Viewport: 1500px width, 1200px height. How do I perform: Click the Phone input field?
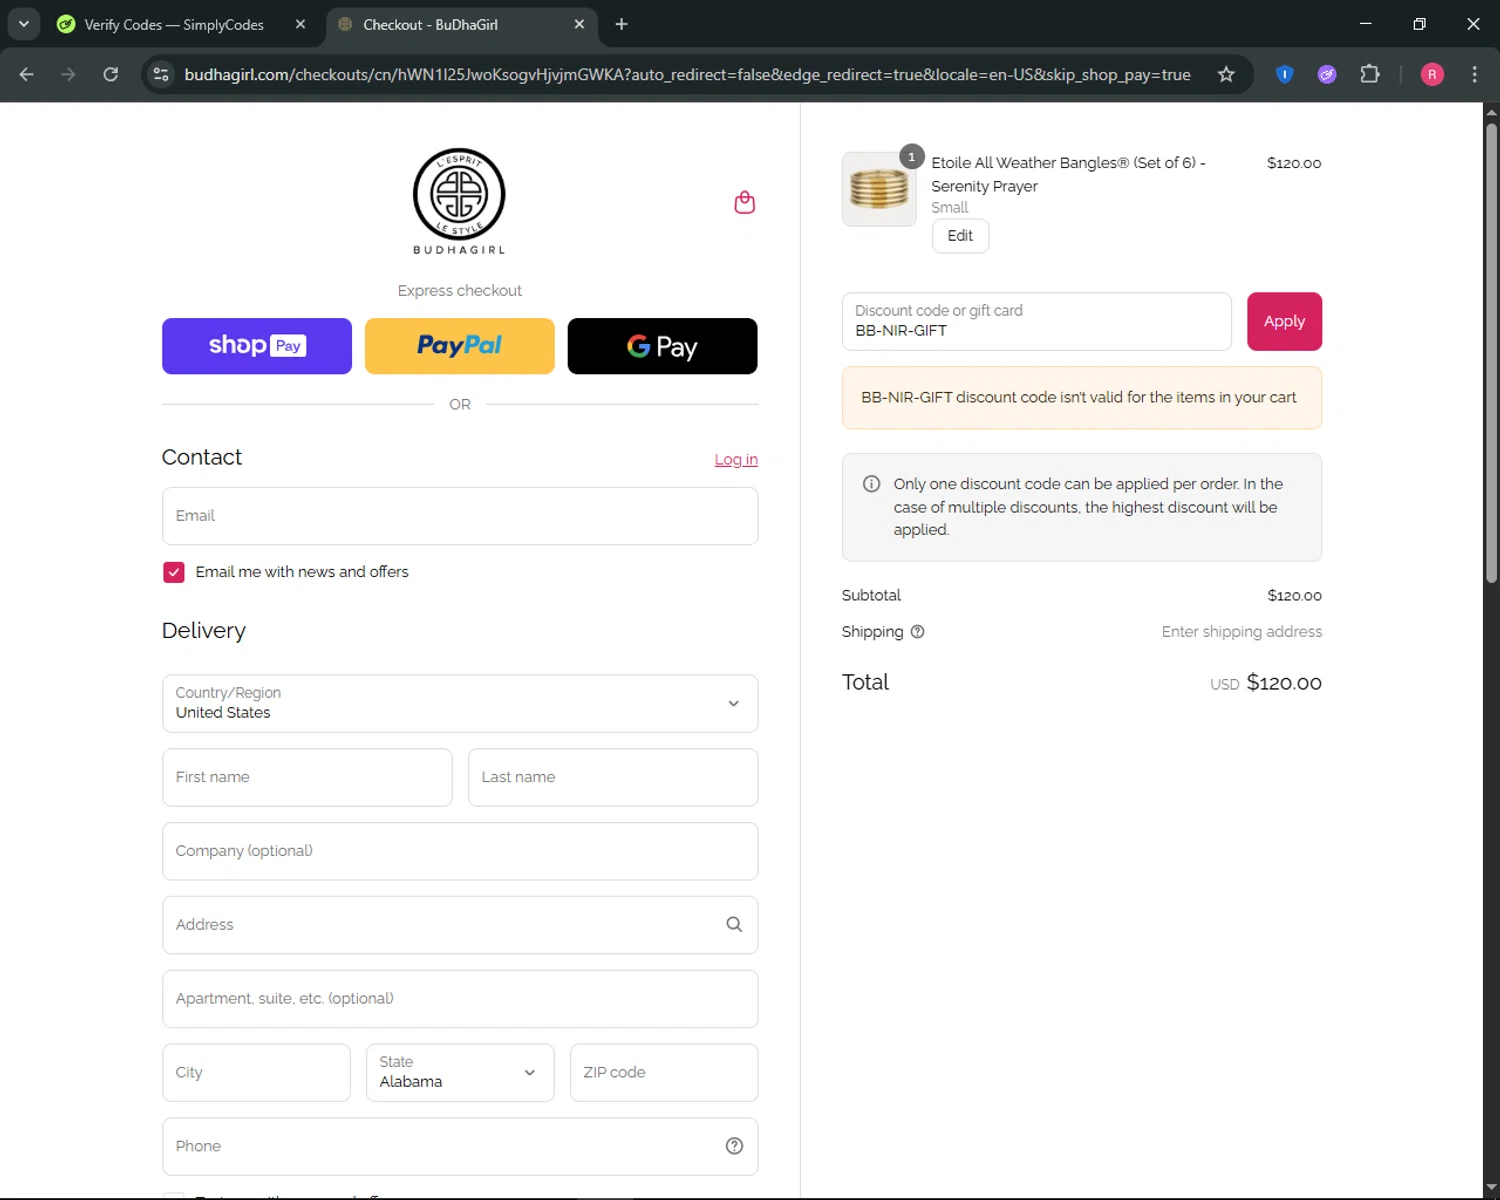[460, 1146]
